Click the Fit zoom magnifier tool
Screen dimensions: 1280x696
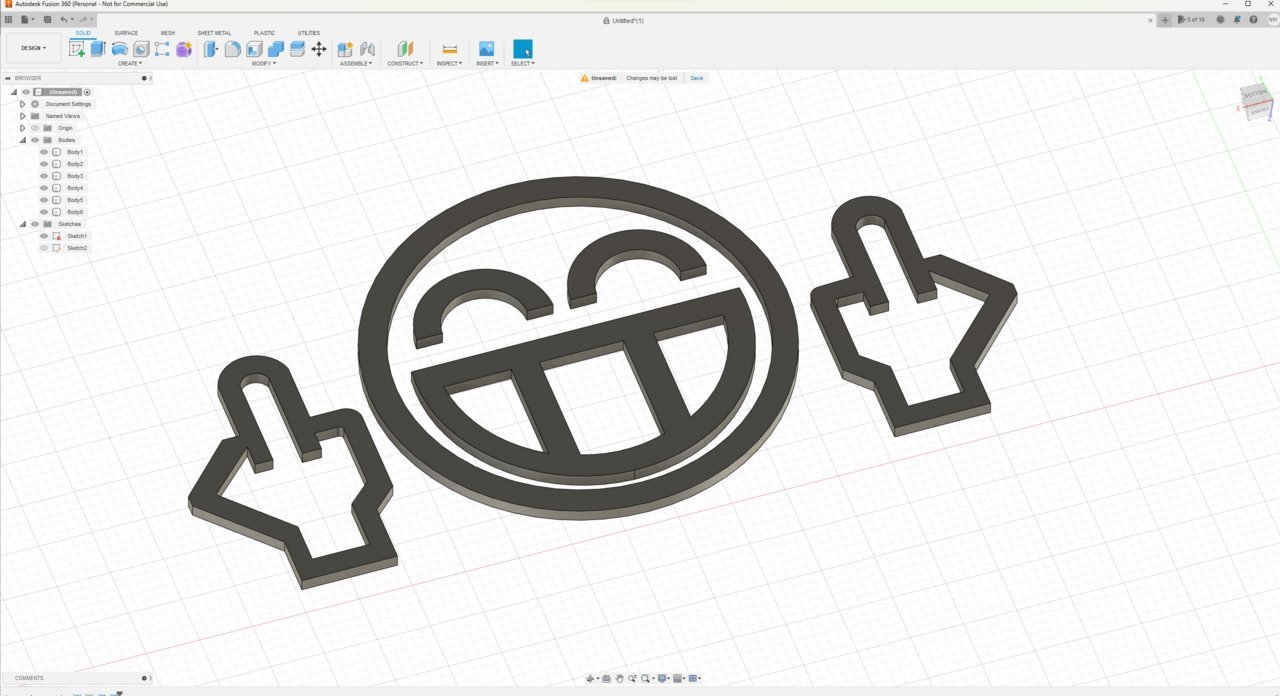(x=646, y=679)
